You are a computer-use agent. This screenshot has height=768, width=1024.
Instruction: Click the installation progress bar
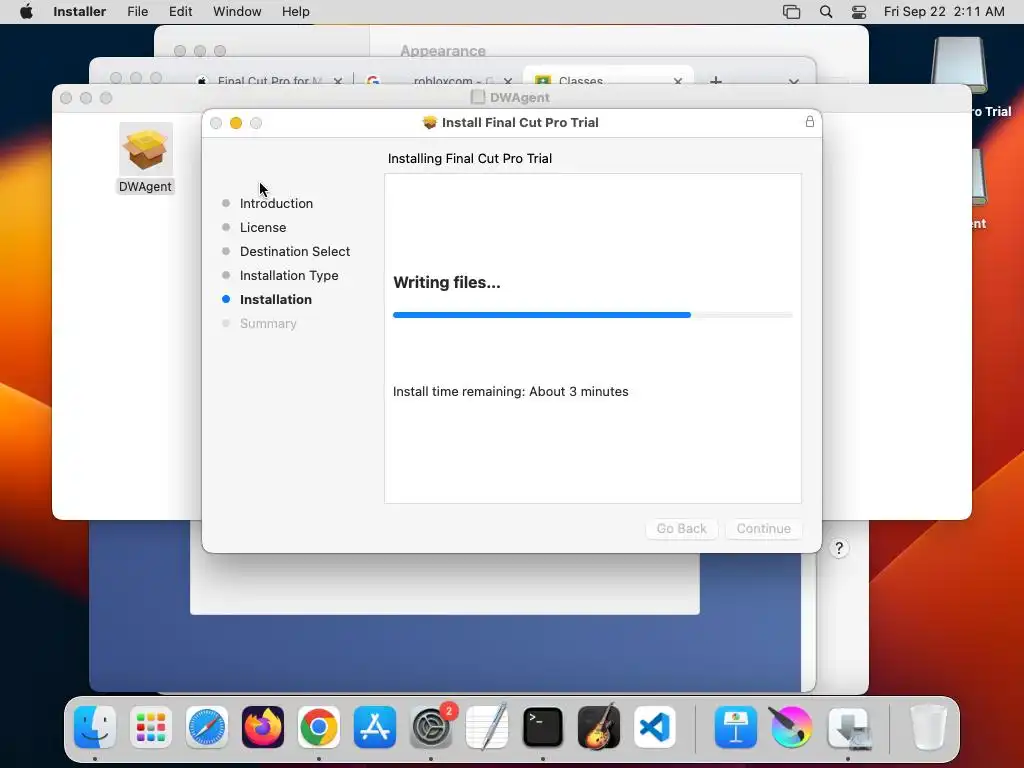point(592,315)
